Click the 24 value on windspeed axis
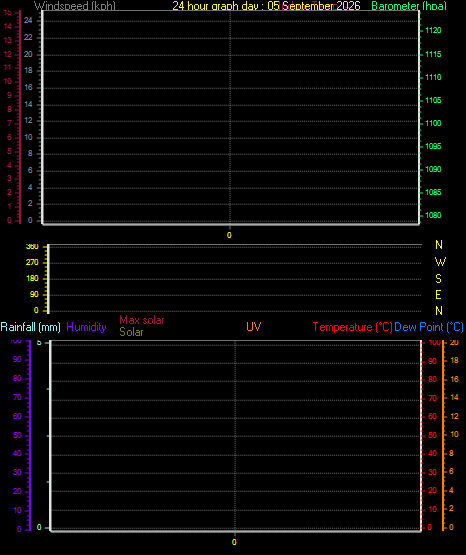466x555 pixels. click(28, 21)
